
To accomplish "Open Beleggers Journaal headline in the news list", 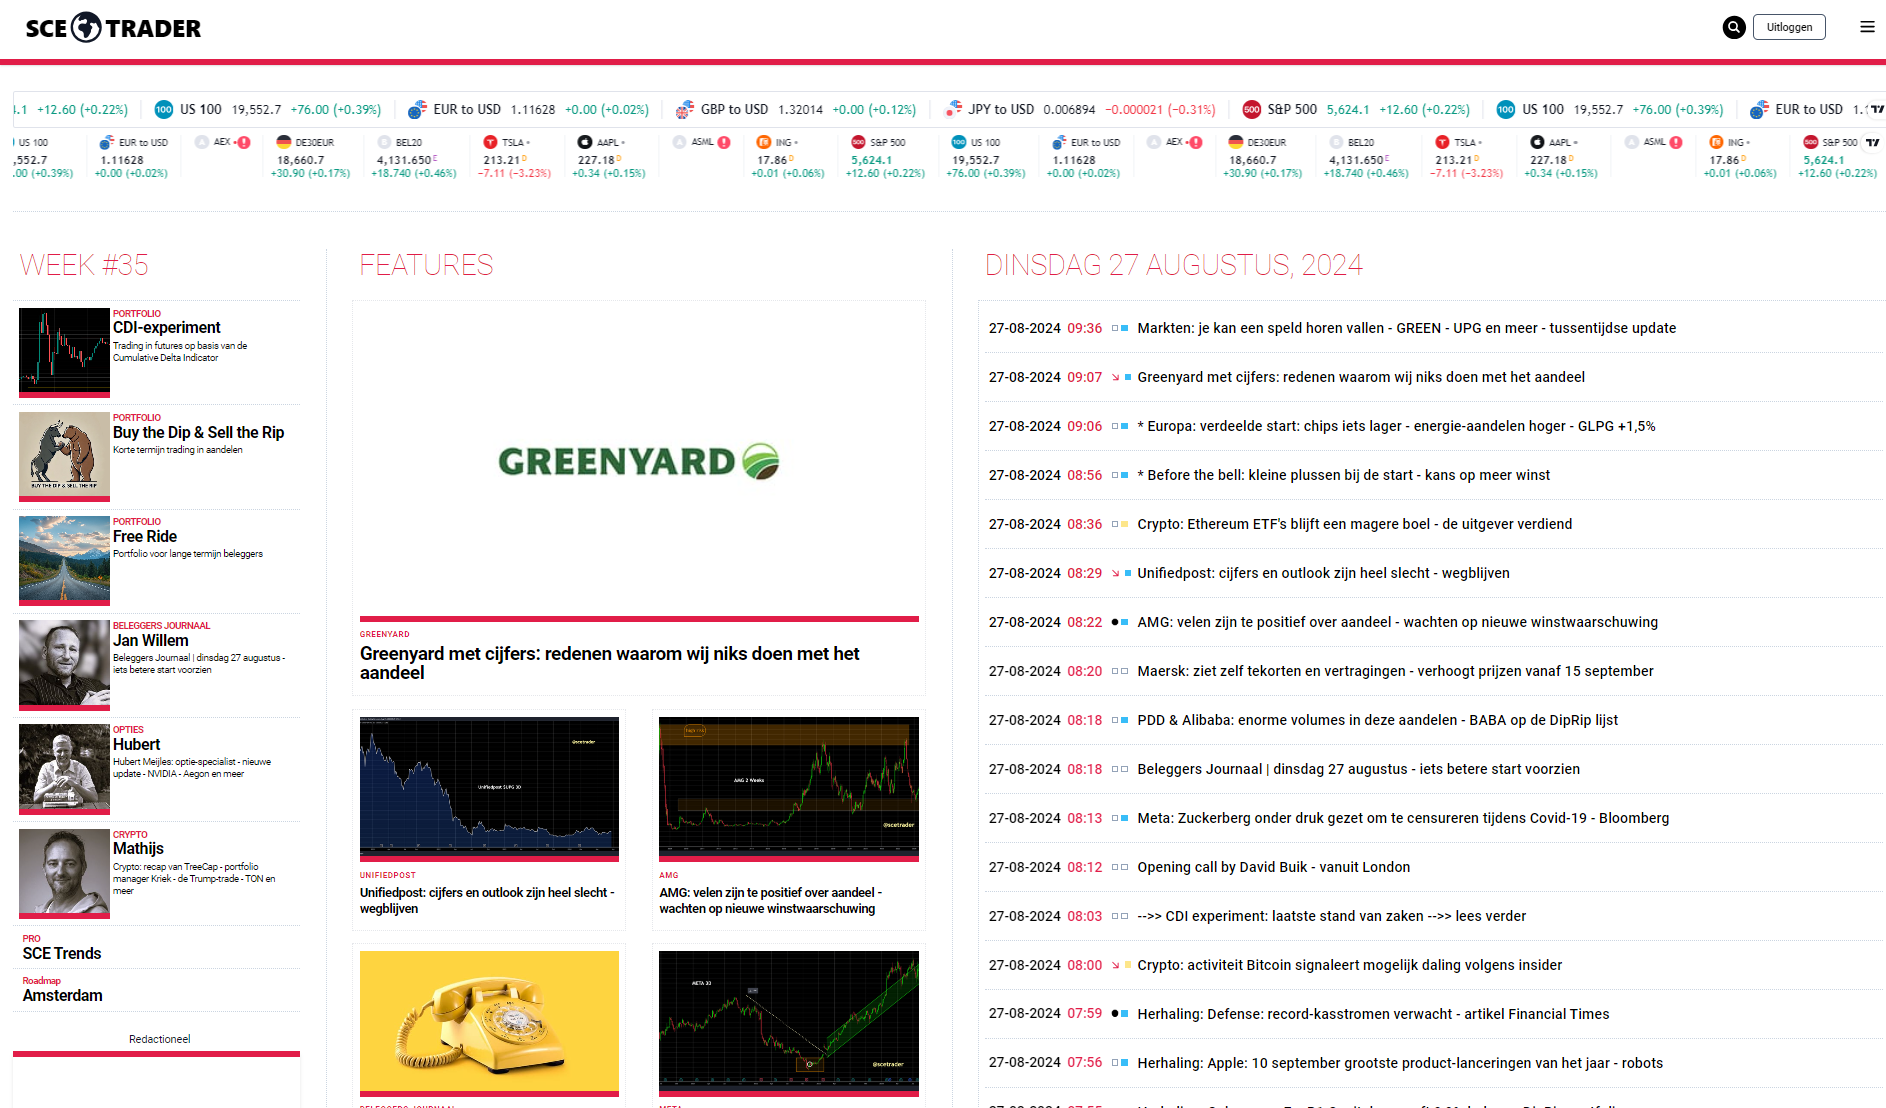I will tap(1358, 769).
